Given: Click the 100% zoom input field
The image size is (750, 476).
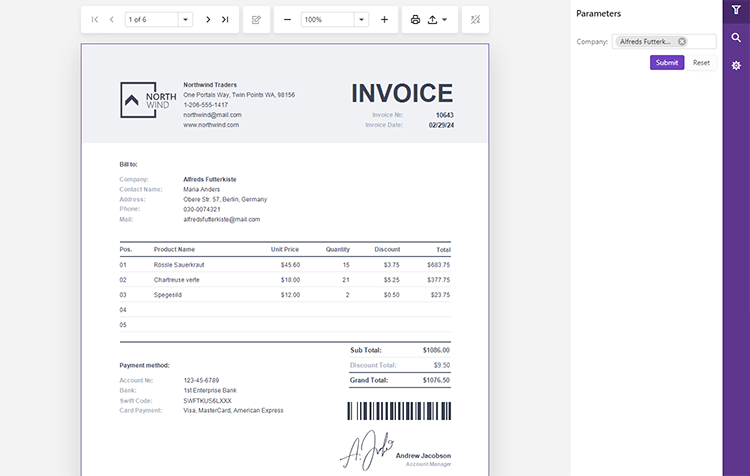Looking at the screenshot, I should (x=326, y=20).
